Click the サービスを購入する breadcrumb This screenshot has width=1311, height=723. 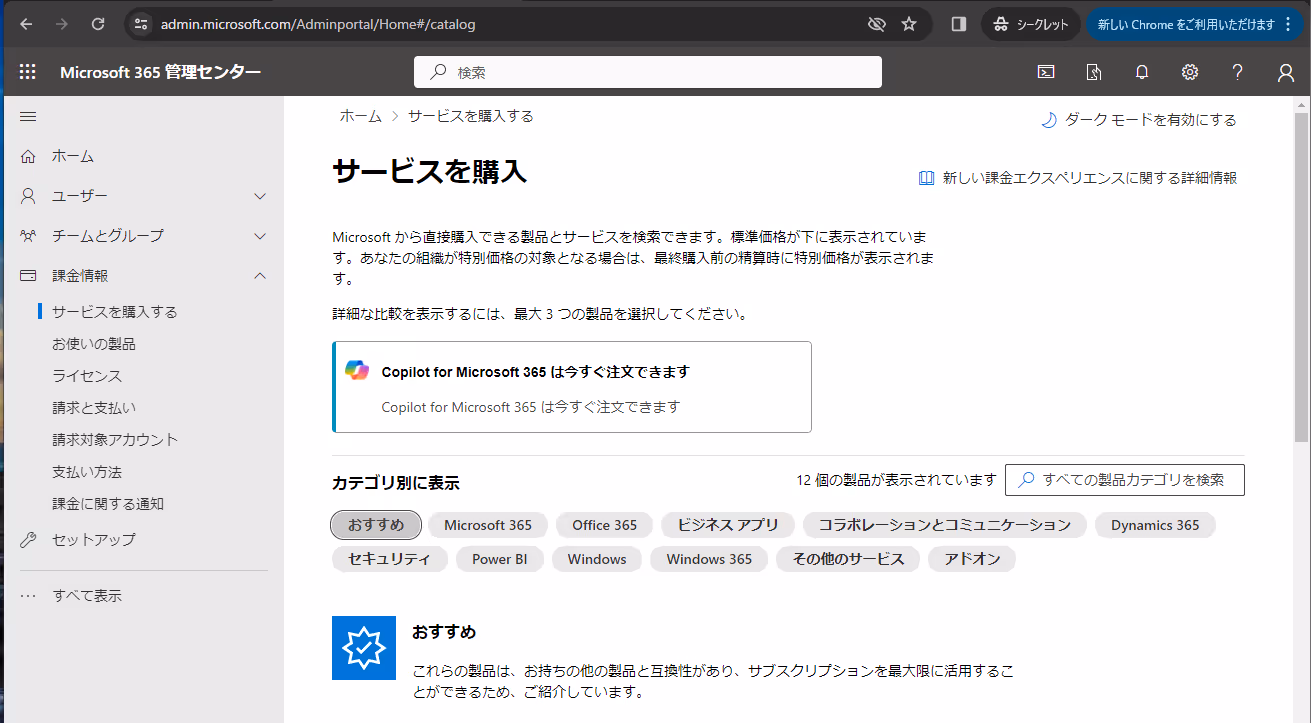coord(471,116)
